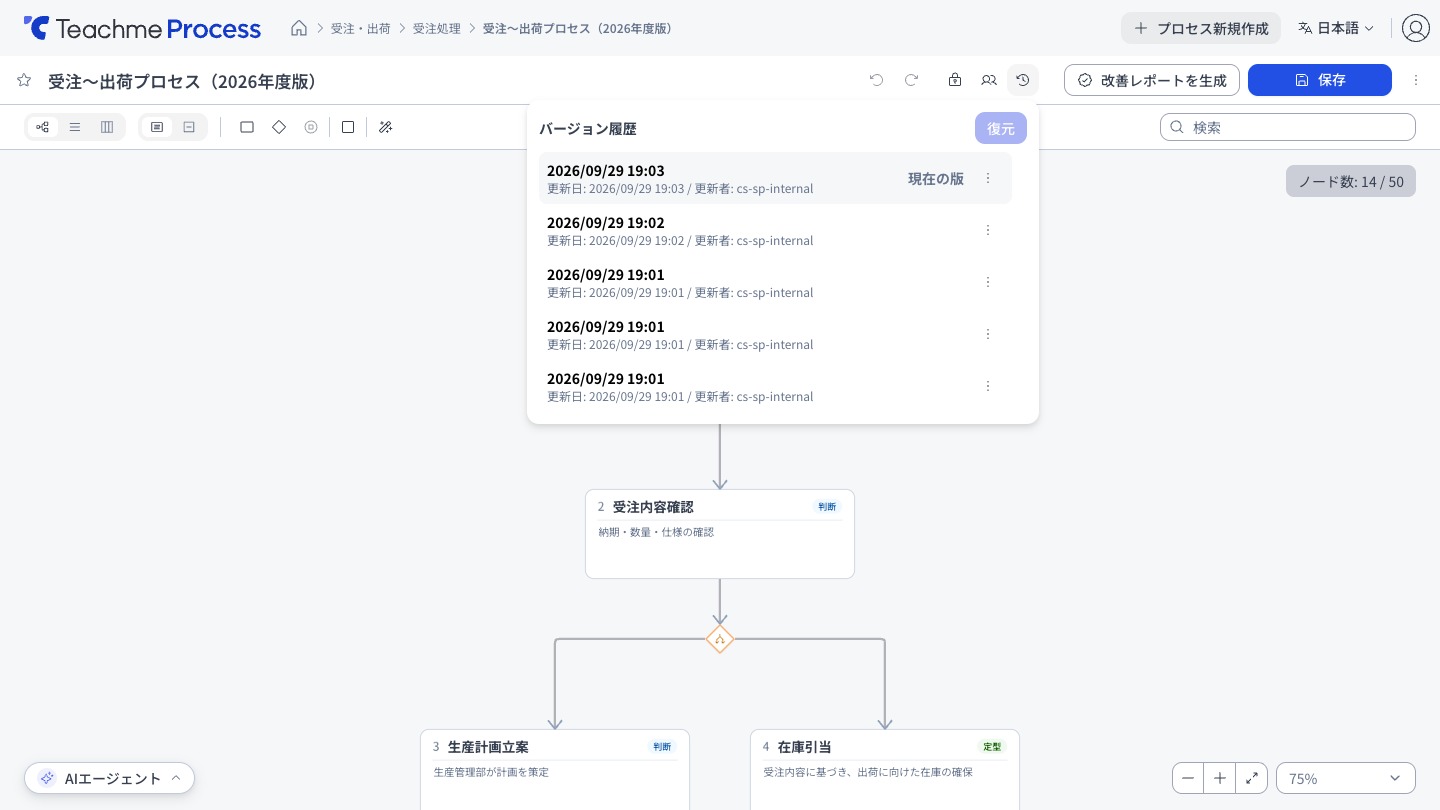Save the process with 保存

tap(1320, 80)
